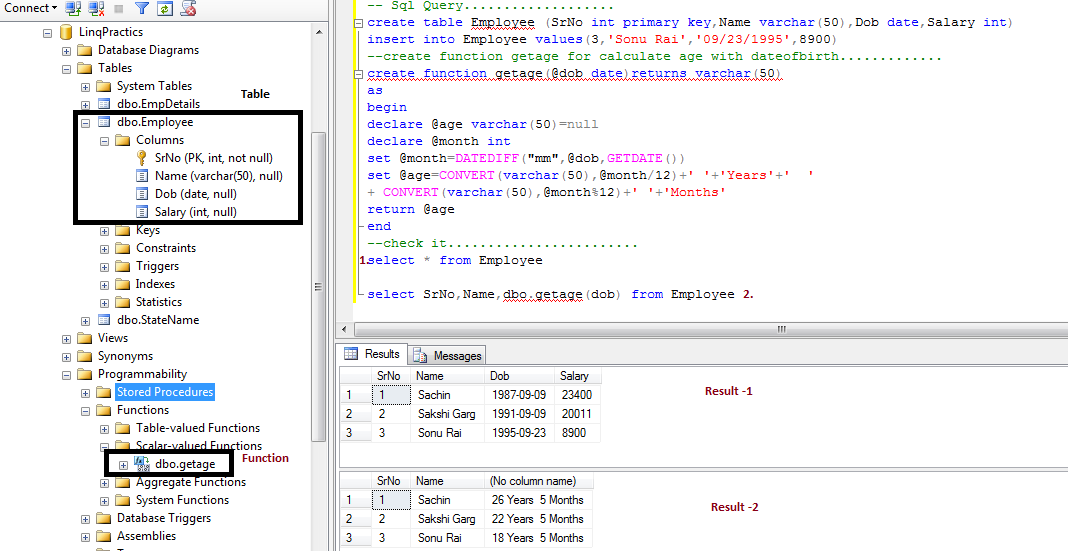This screenshot has height=551, width=1068.
Task: Click the dbo.getage function icon
Action: pos(142,464)
